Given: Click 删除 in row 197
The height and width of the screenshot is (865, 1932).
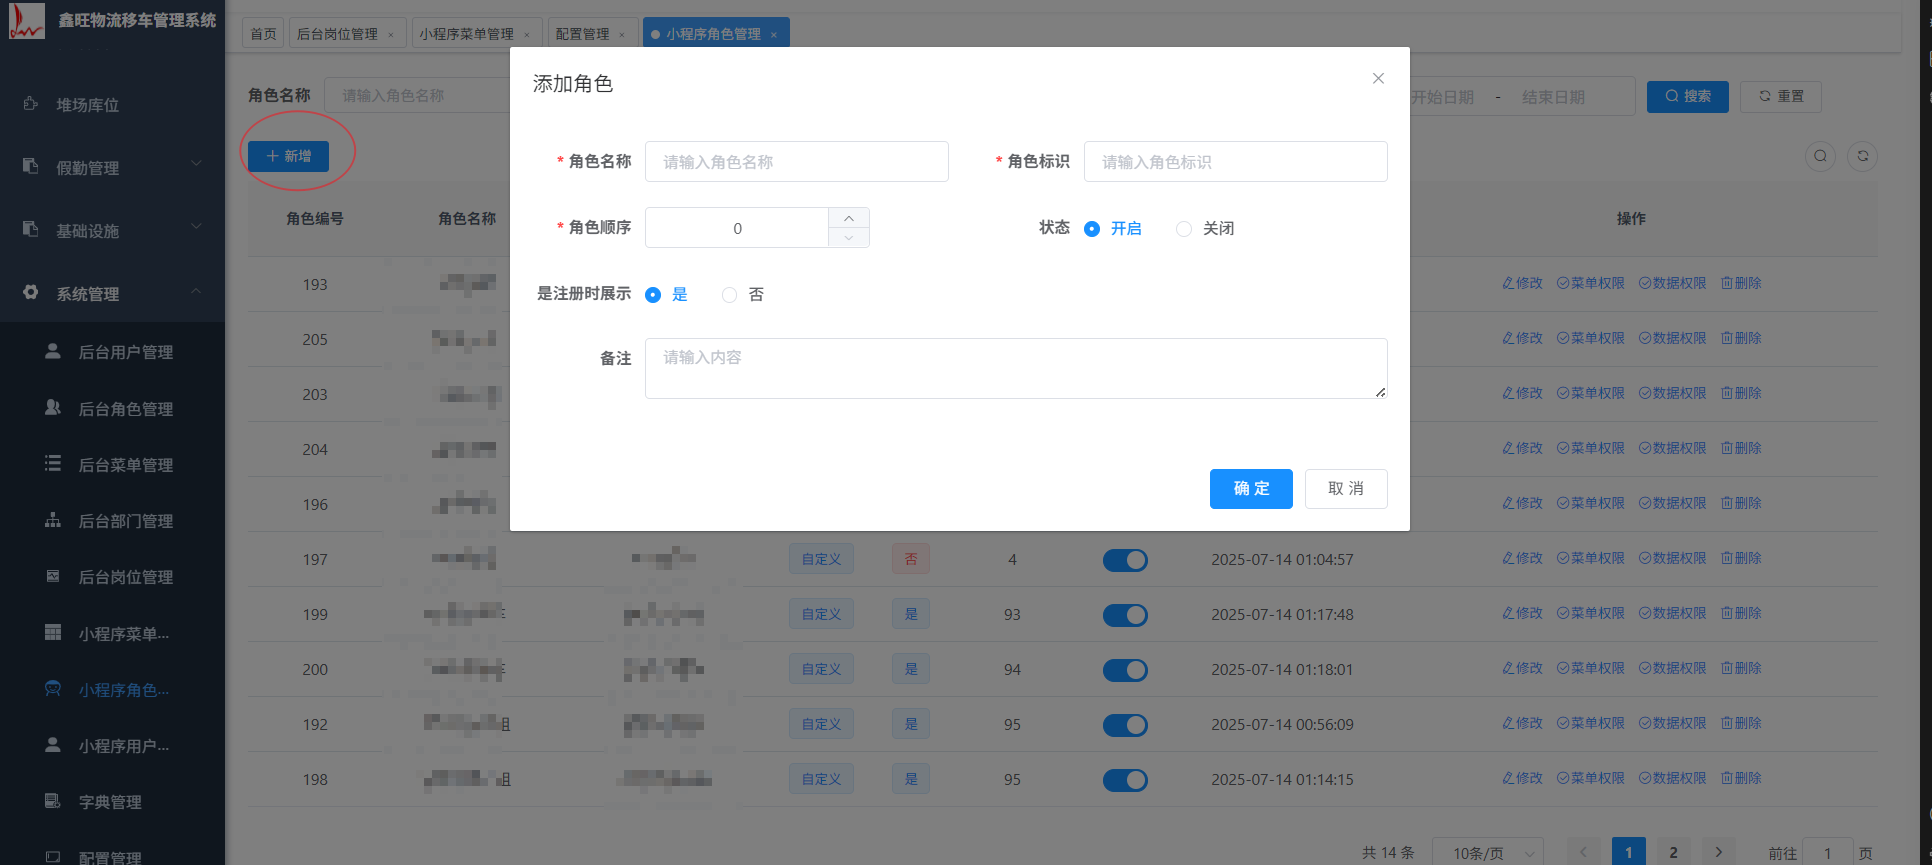Looking at the screenshot, I should click(1741, 558).
